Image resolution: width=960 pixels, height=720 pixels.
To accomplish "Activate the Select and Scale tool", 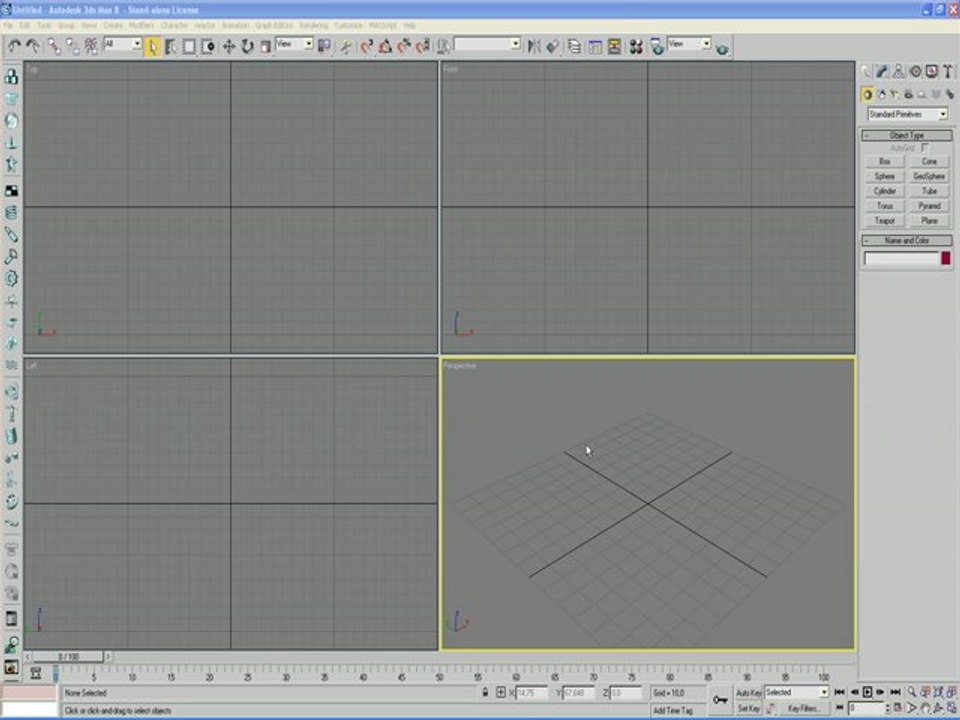I will click(265, 47).
